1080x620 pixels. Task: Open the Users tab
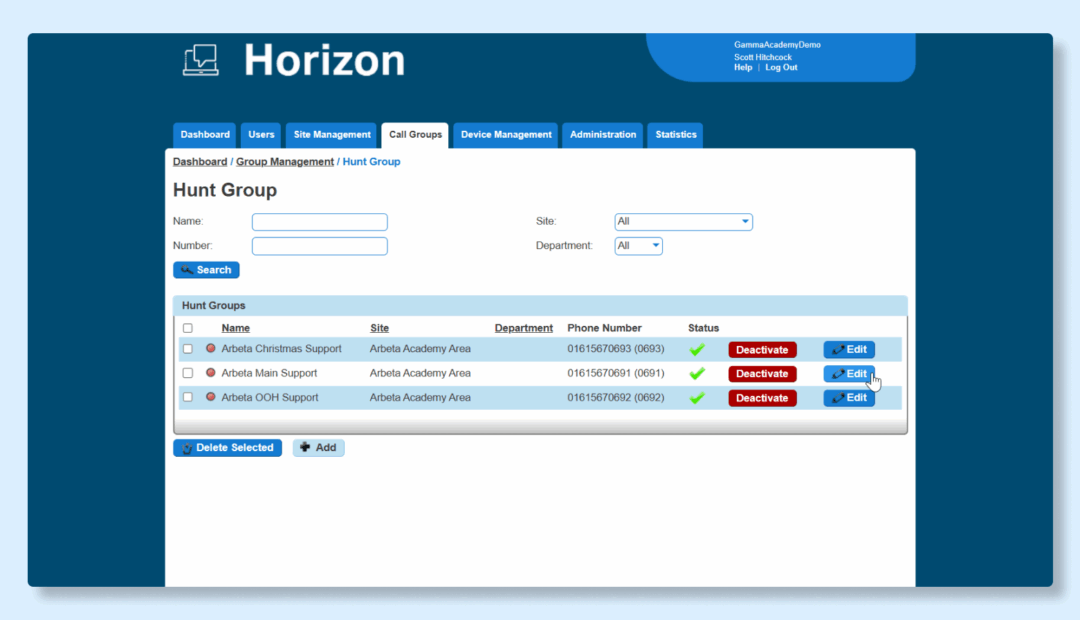pos(261,134)
